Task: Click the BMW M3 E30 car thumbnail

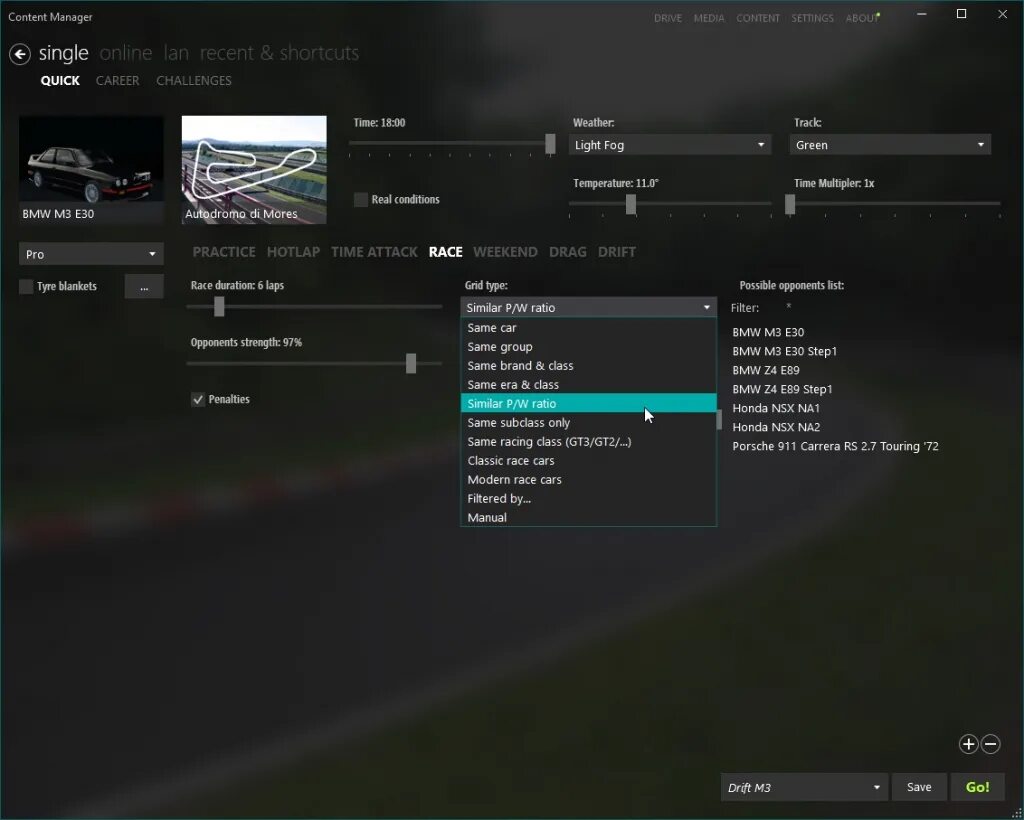Action: tap(91, 170)
